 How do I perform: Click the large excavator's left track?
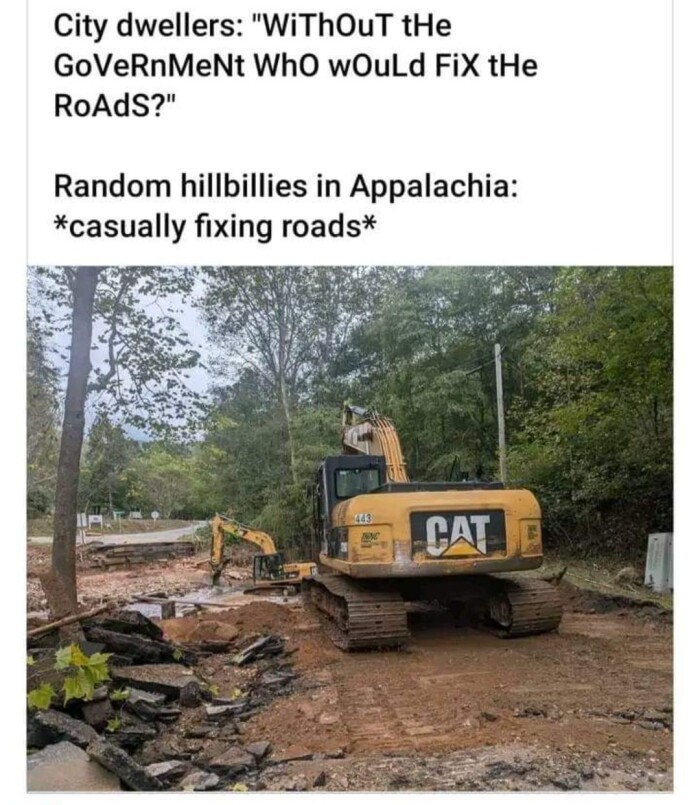(x=357, y=612)
